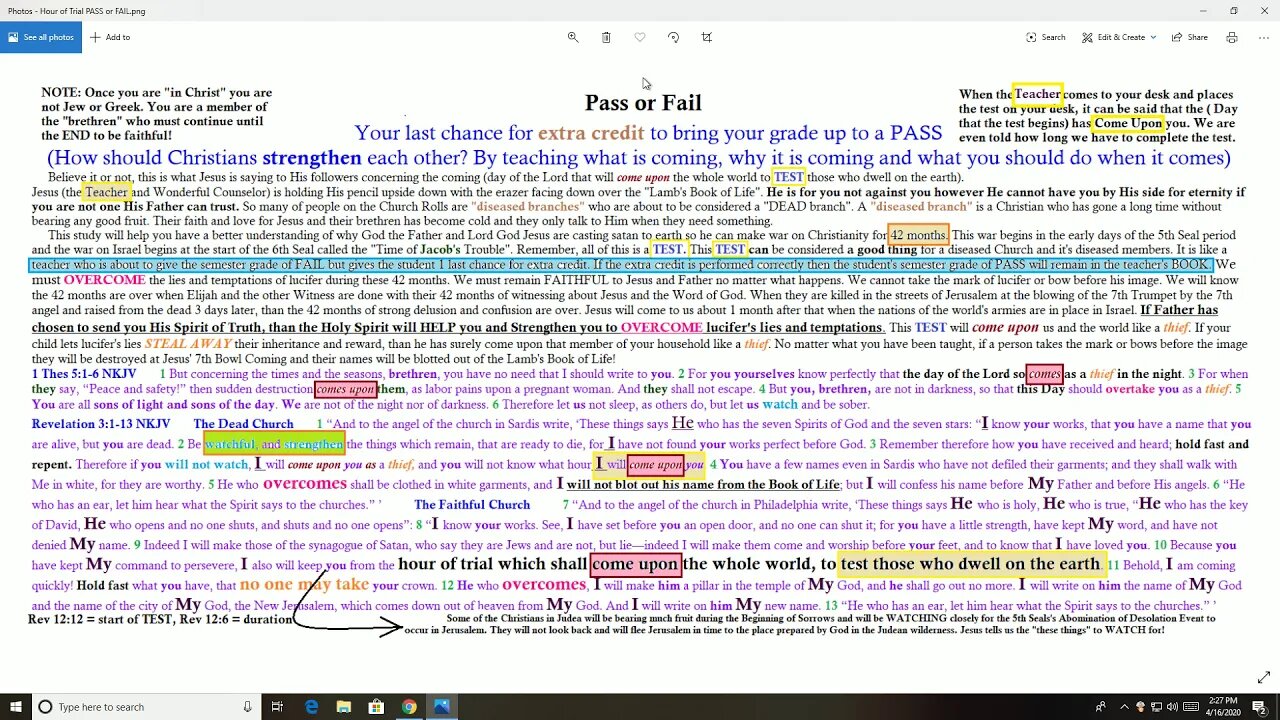Viewport: 1280px width, 720px height.
Task: Click the '1 Thes 5:1-6 NKJV' heading
Action: click(84, 374)
